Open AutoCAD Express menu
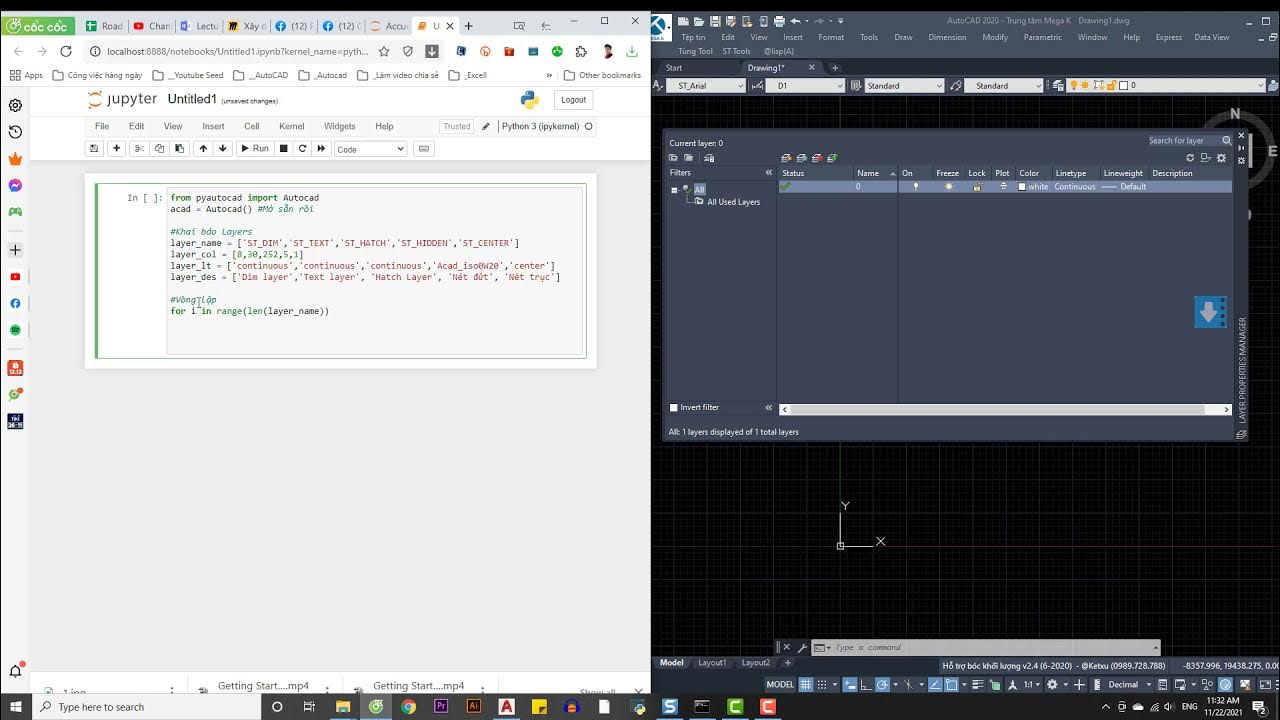The width and height of the screenshot is (1280, 720). pyautogui.click(x=1168, y=37)
